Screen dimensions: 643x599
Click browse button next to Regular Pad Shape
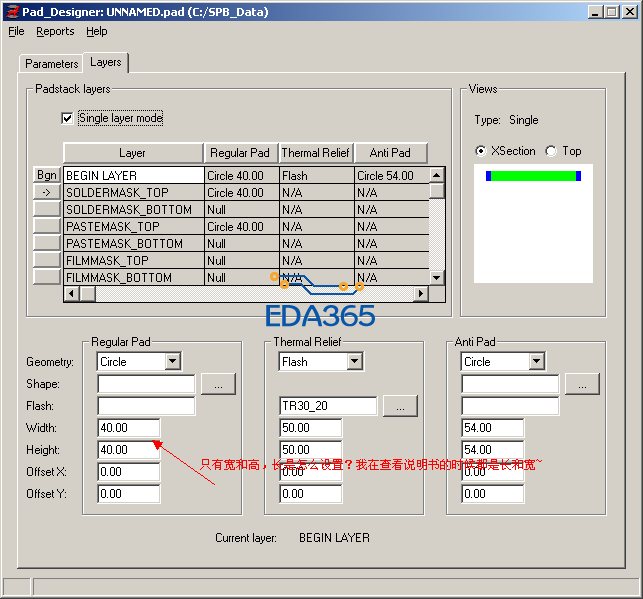217,383
